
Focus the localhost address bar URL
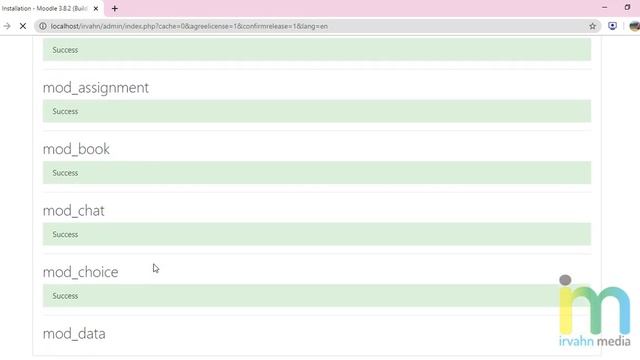point(189,26)
